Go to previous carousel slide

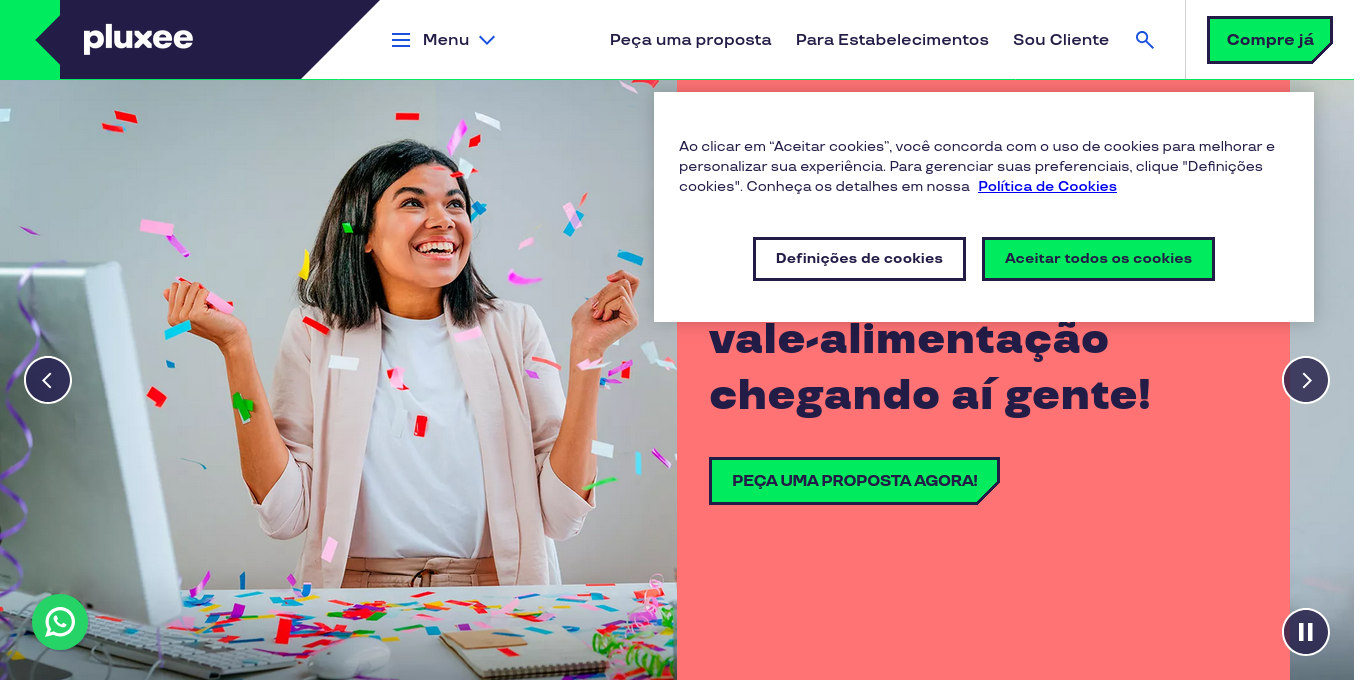[48, 380]
